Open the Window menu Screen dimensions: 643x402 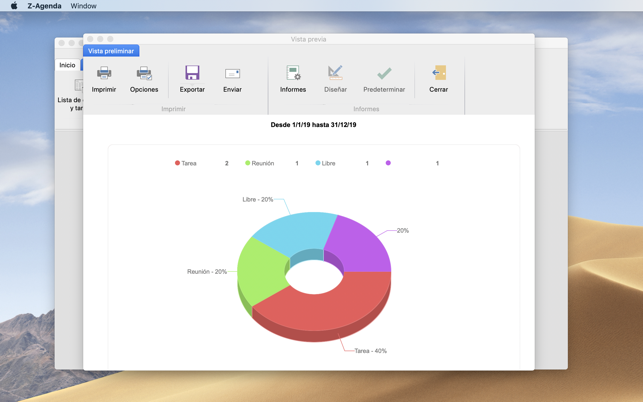(84, 6)
